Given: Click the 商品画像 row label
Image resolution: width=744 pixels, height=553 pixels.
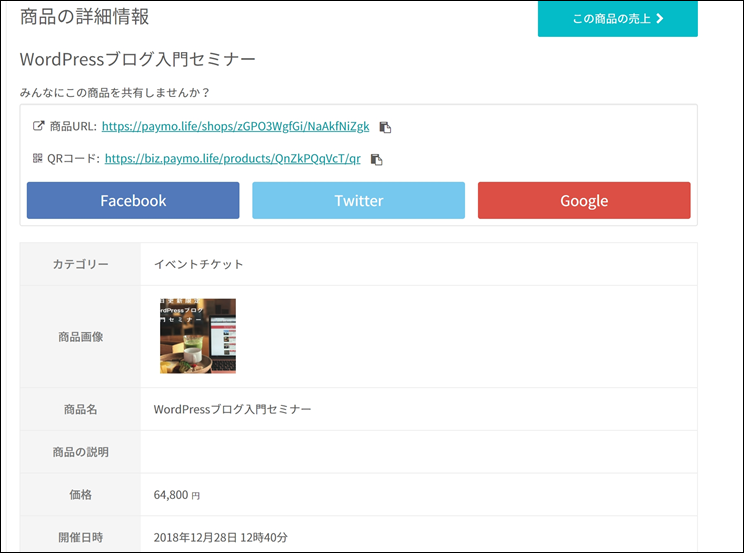Looking at the screenshot, I should tap(81, 337).
